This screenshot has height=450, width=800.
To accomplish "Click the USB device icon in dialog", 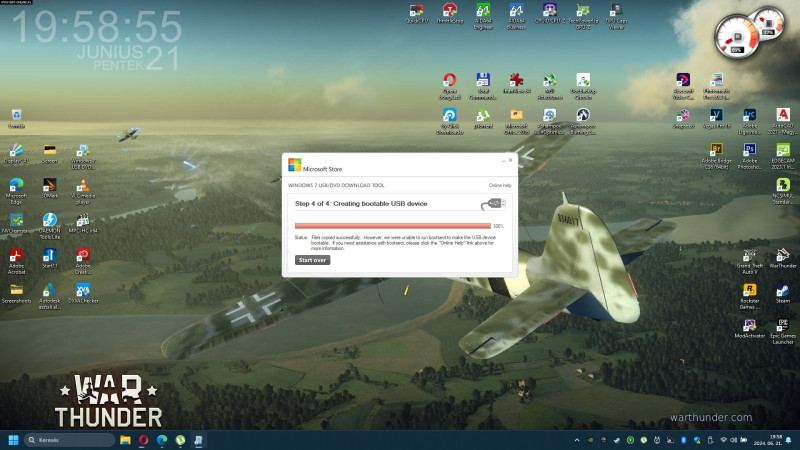I will coord(493,204).
